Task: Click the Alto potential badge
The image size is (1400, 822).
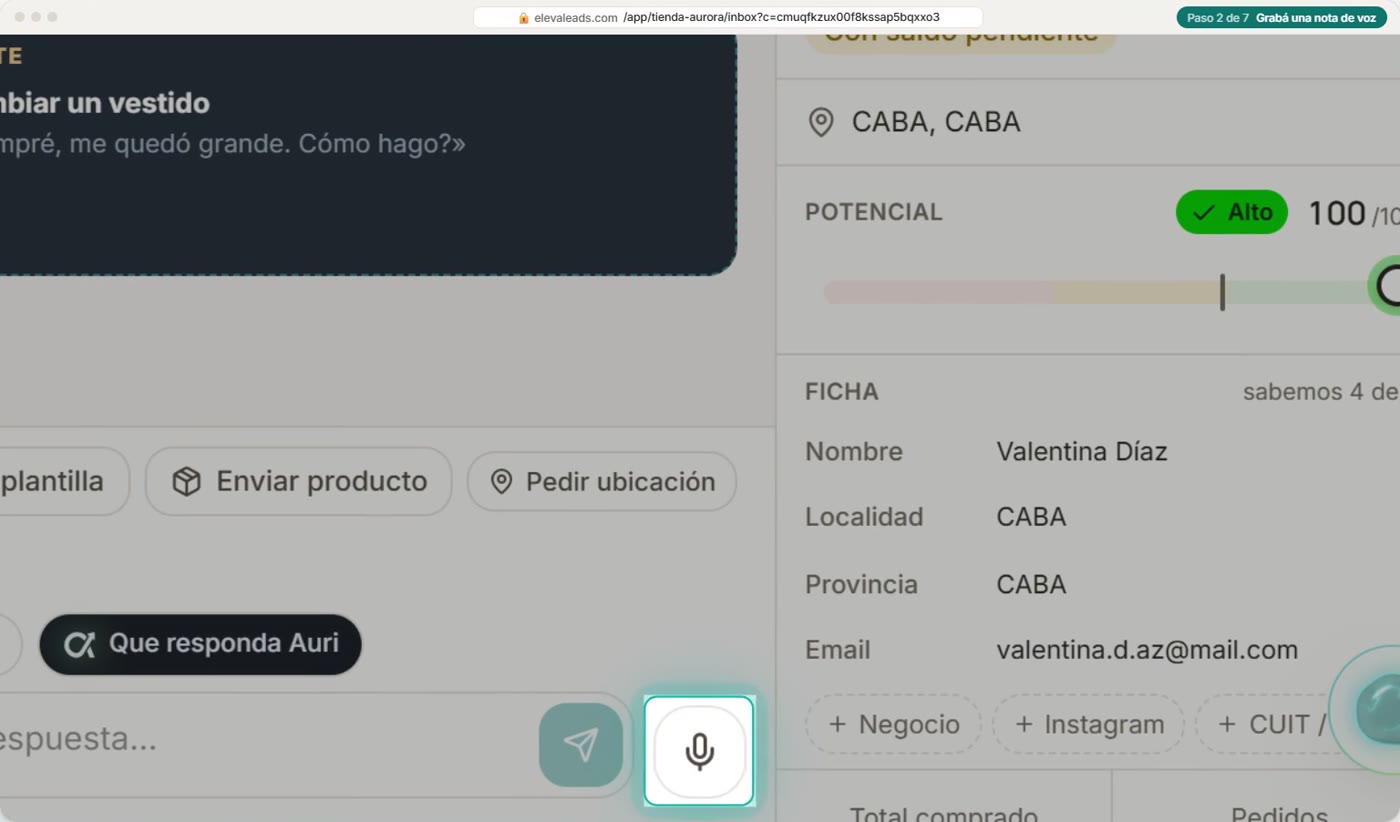Action: pos(1232,212)
